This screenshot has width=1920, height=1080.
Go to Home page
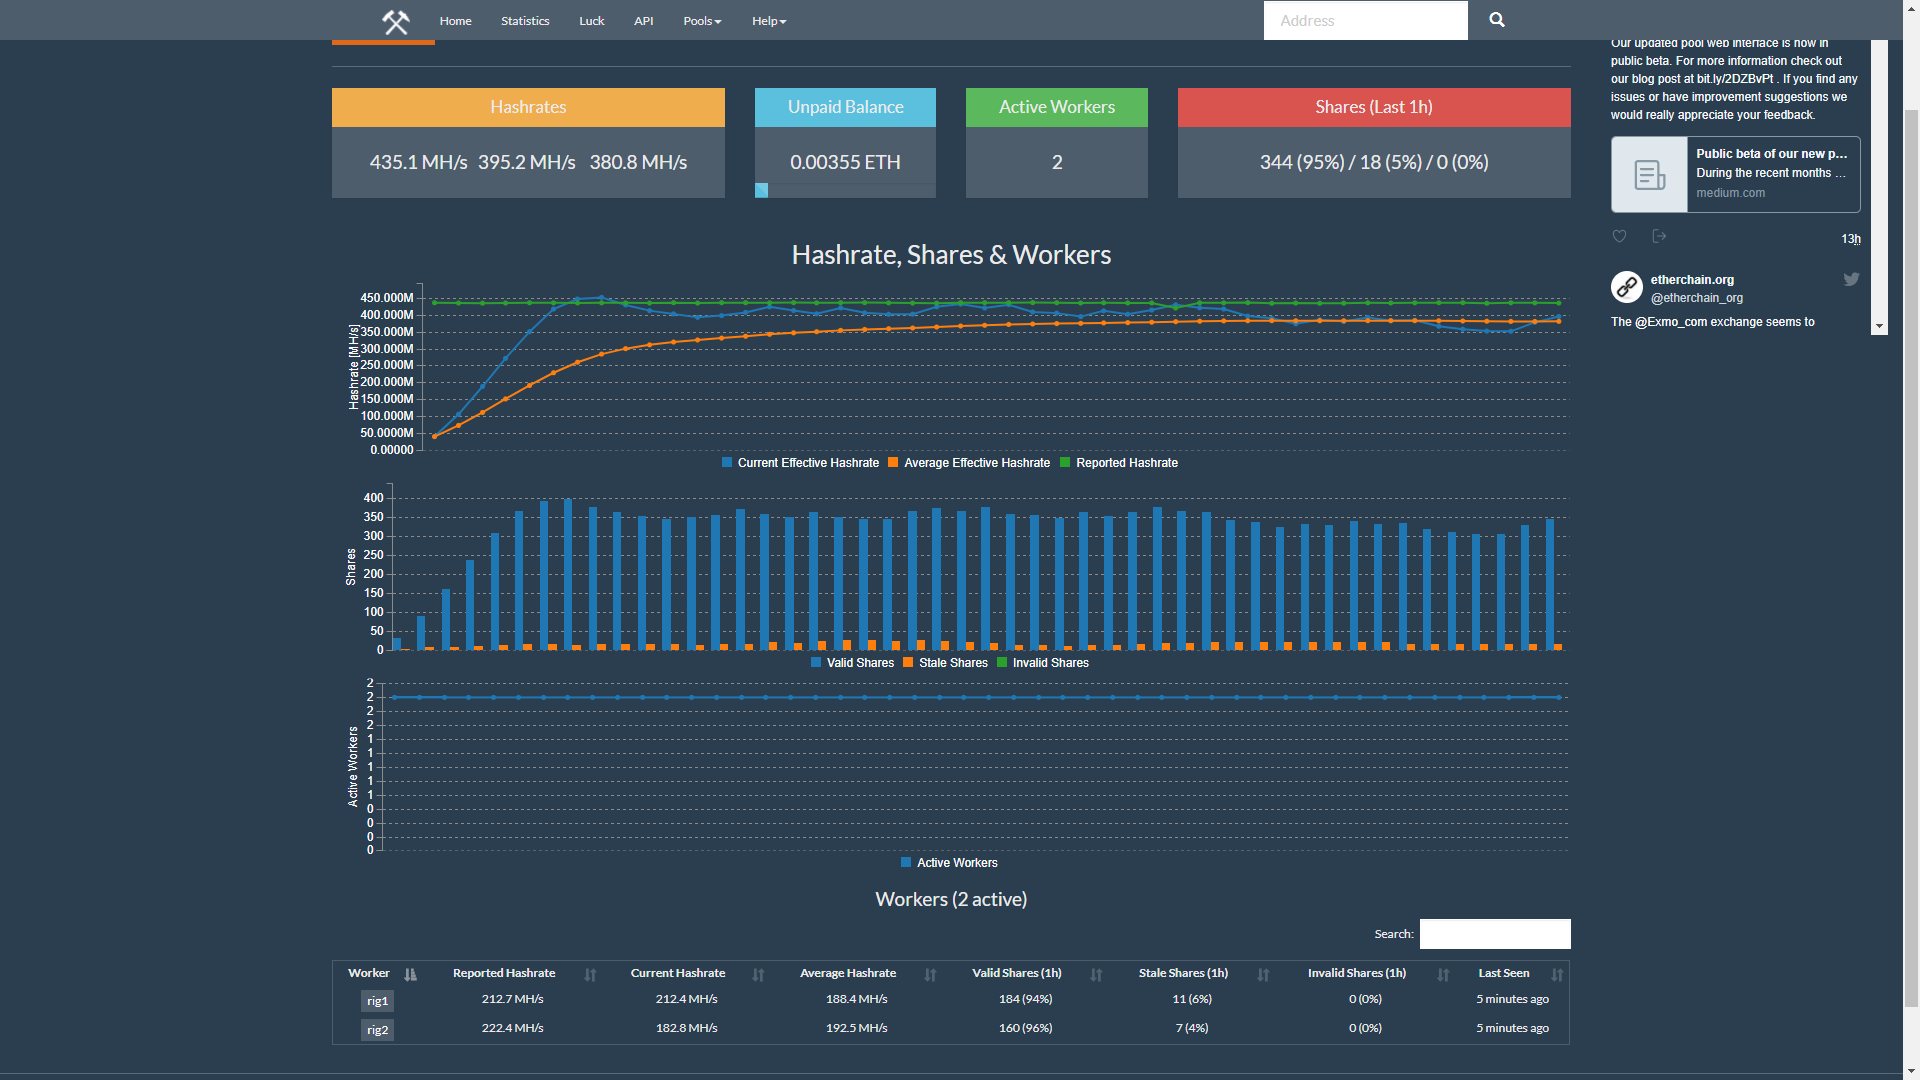pyautogui.click(x=455, y=21)
